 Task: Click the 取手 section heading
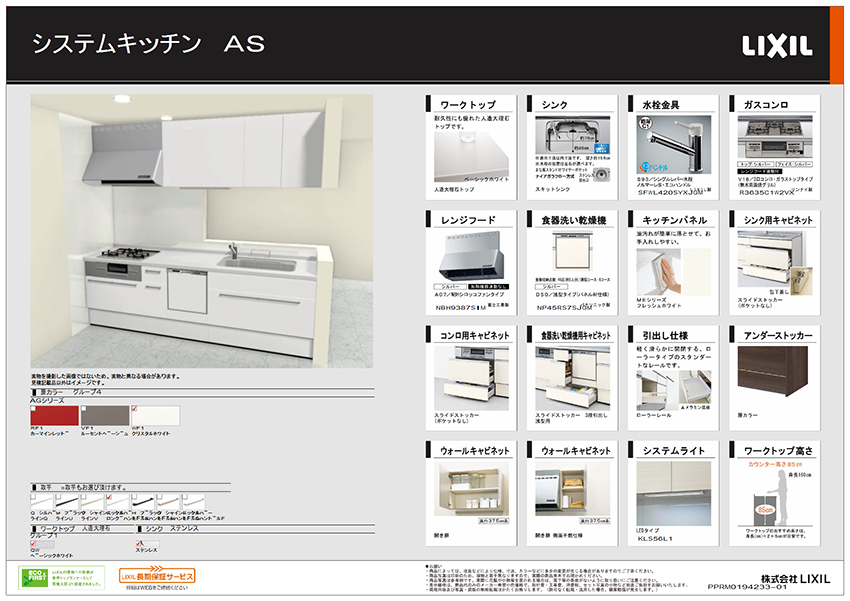(x=46, y=487)
